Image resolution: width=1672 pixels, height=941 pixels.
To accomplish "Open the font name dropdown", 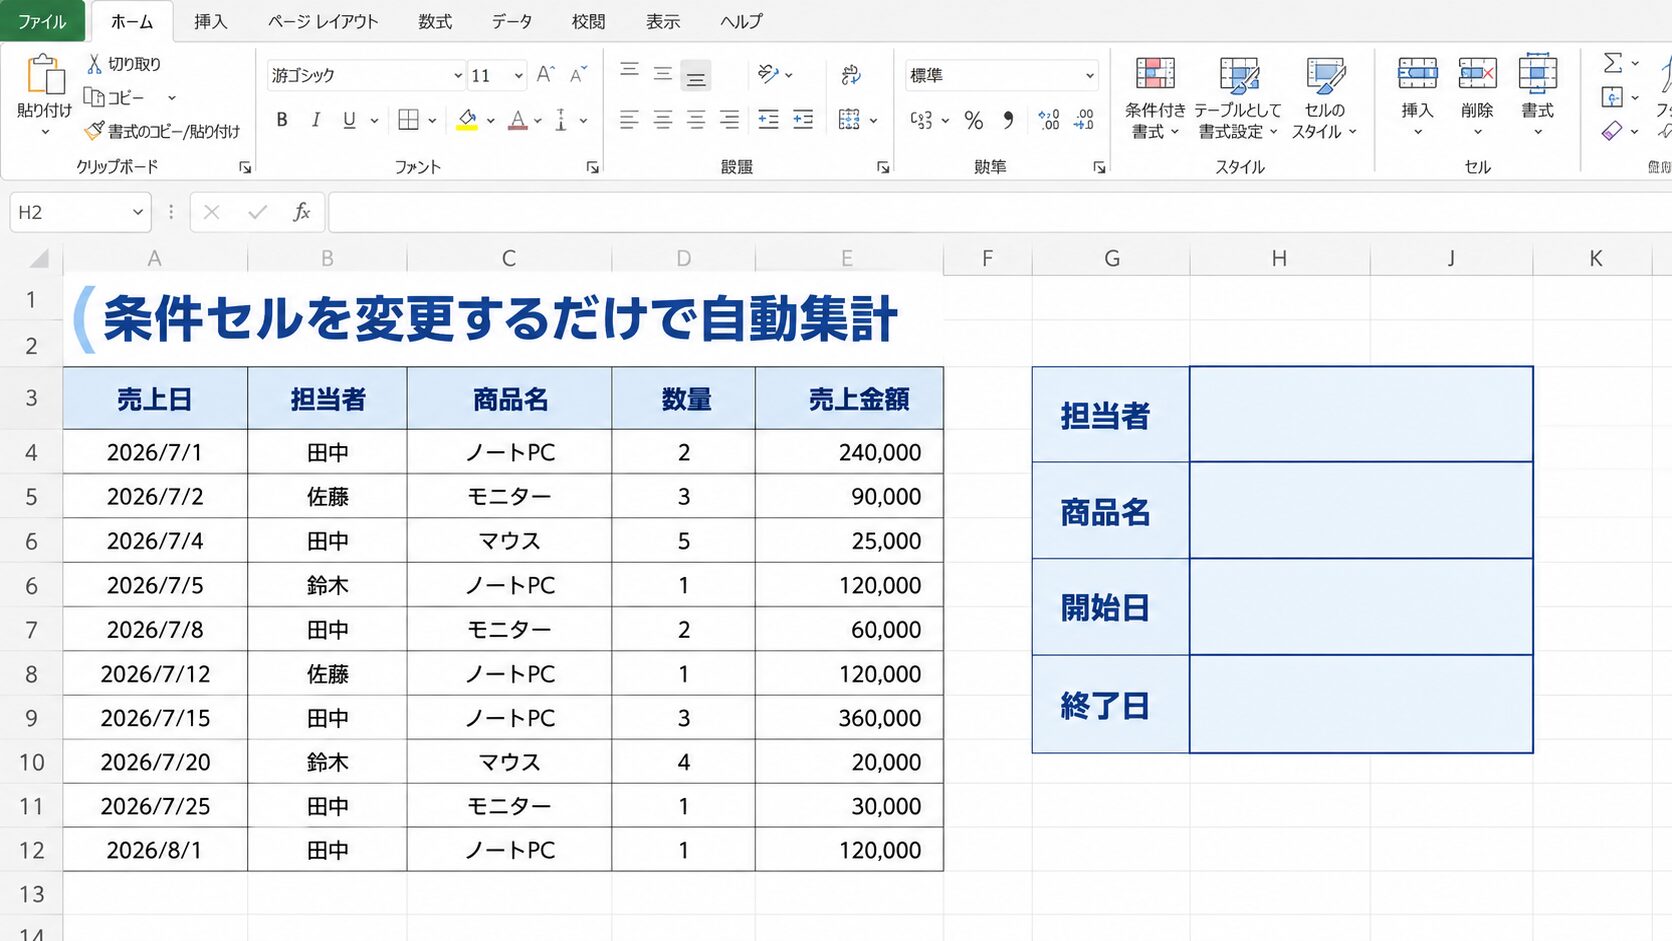I will 458,75.
